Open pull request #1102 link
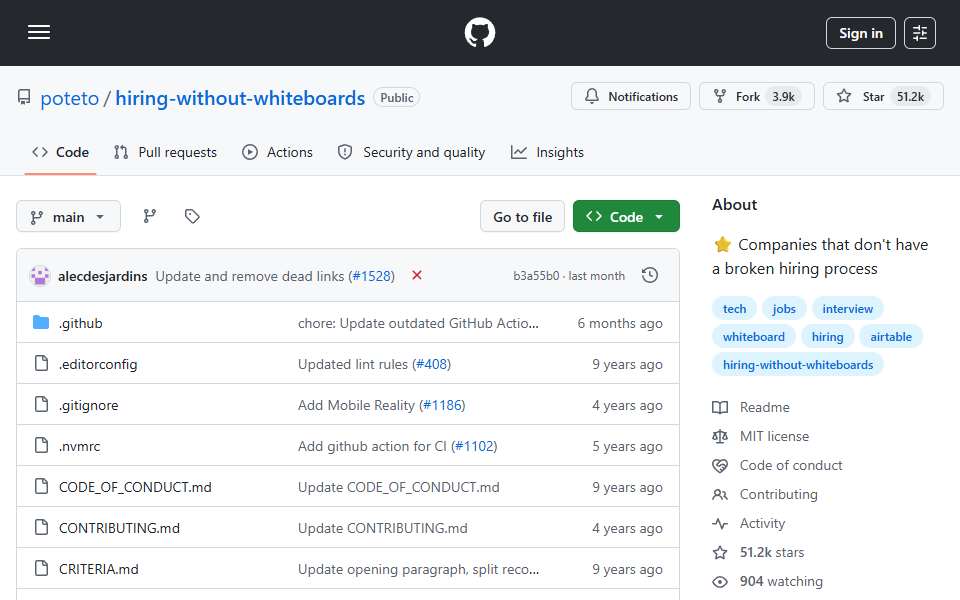This screenshot has height=600, width=960. tap(474, 446)
